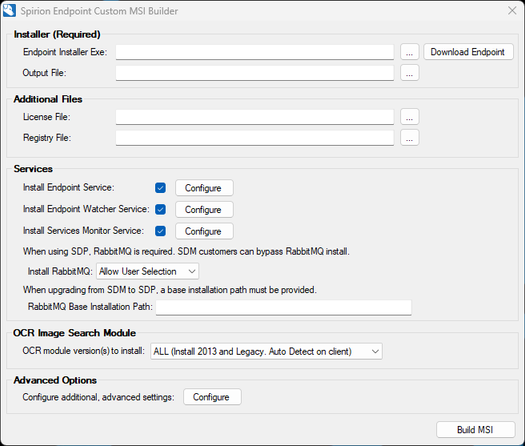This screenshot has width=526, height=447.
Task: Browse for Output File location
Action: pos(409,73)
